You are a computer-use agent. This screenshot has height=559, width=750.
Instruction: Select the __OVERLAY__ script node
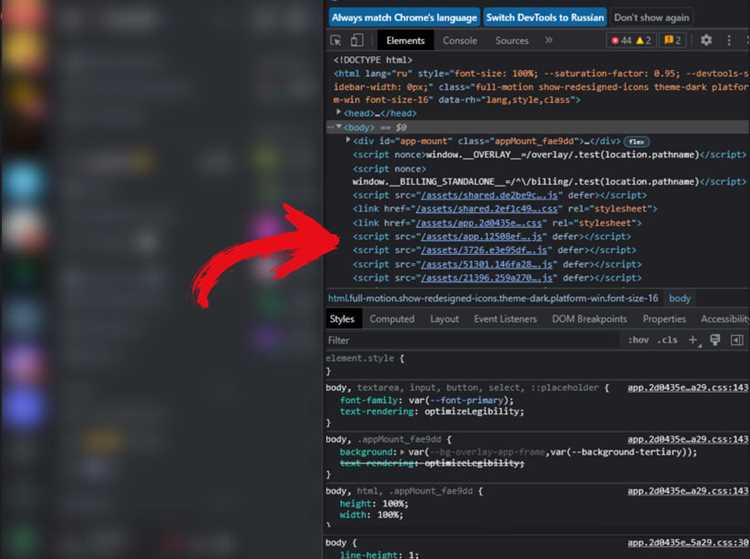click(550, 154)
